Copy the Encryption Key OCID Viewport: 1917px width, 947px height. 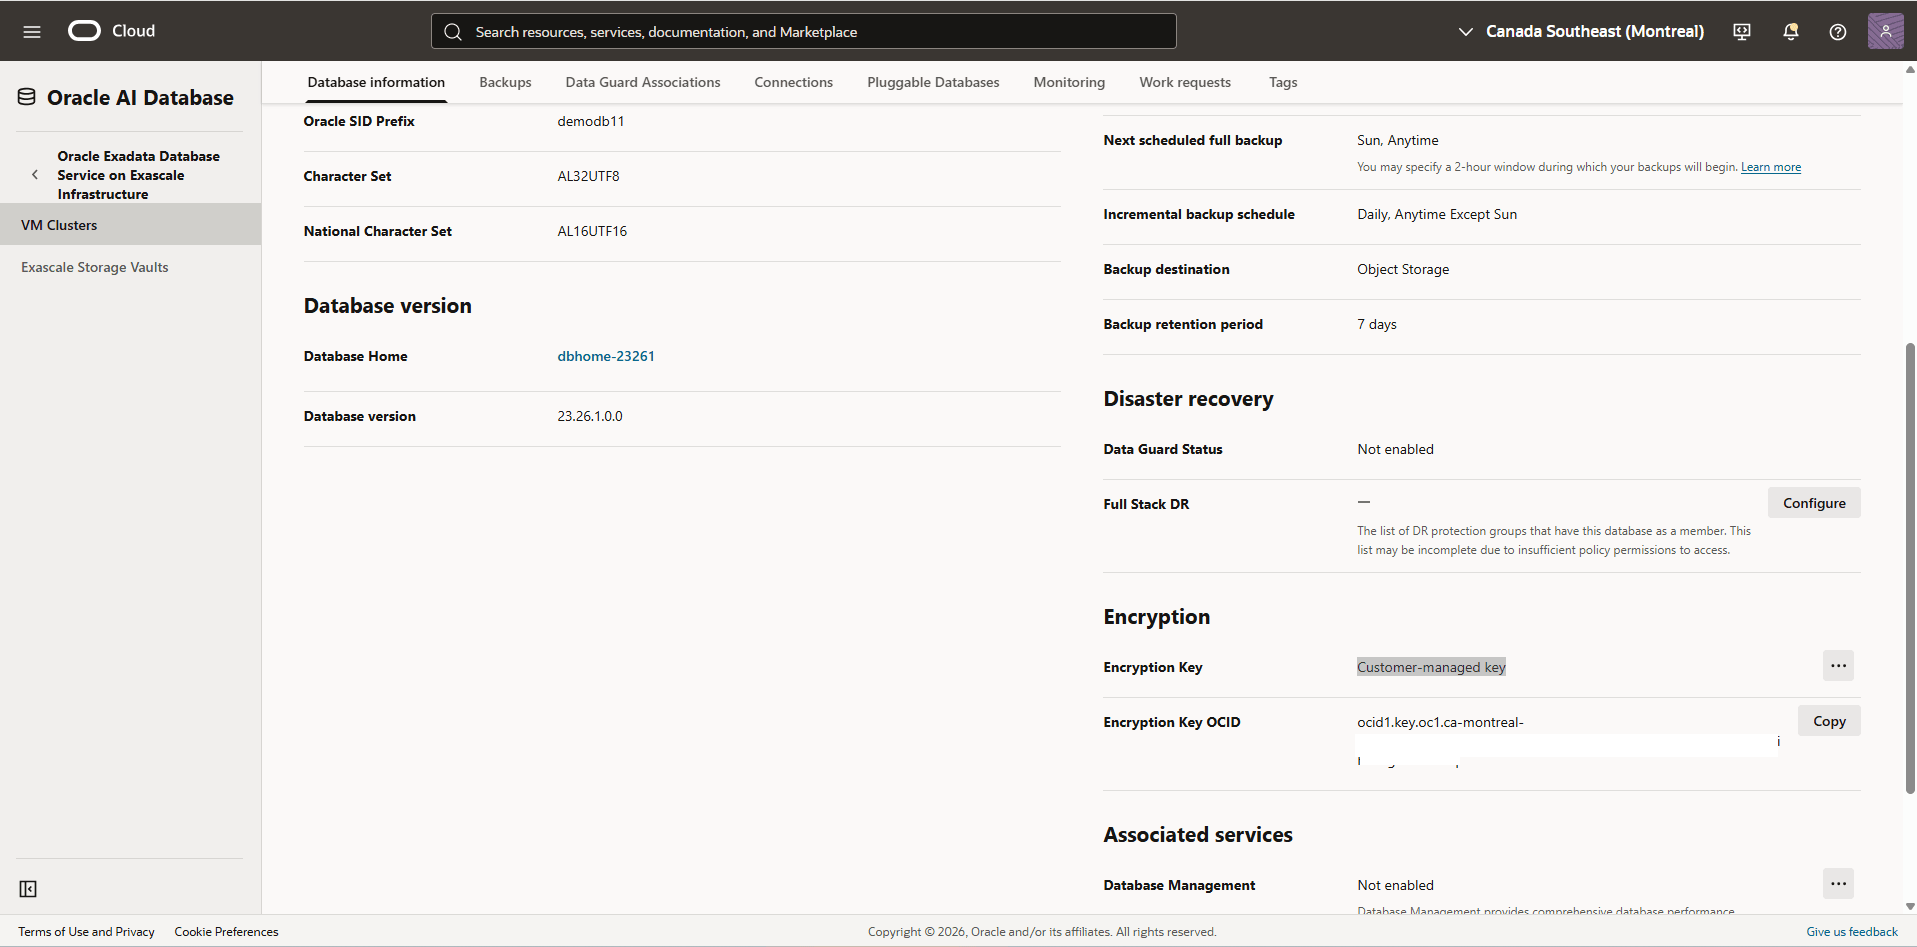click(x=1829, y=721)
